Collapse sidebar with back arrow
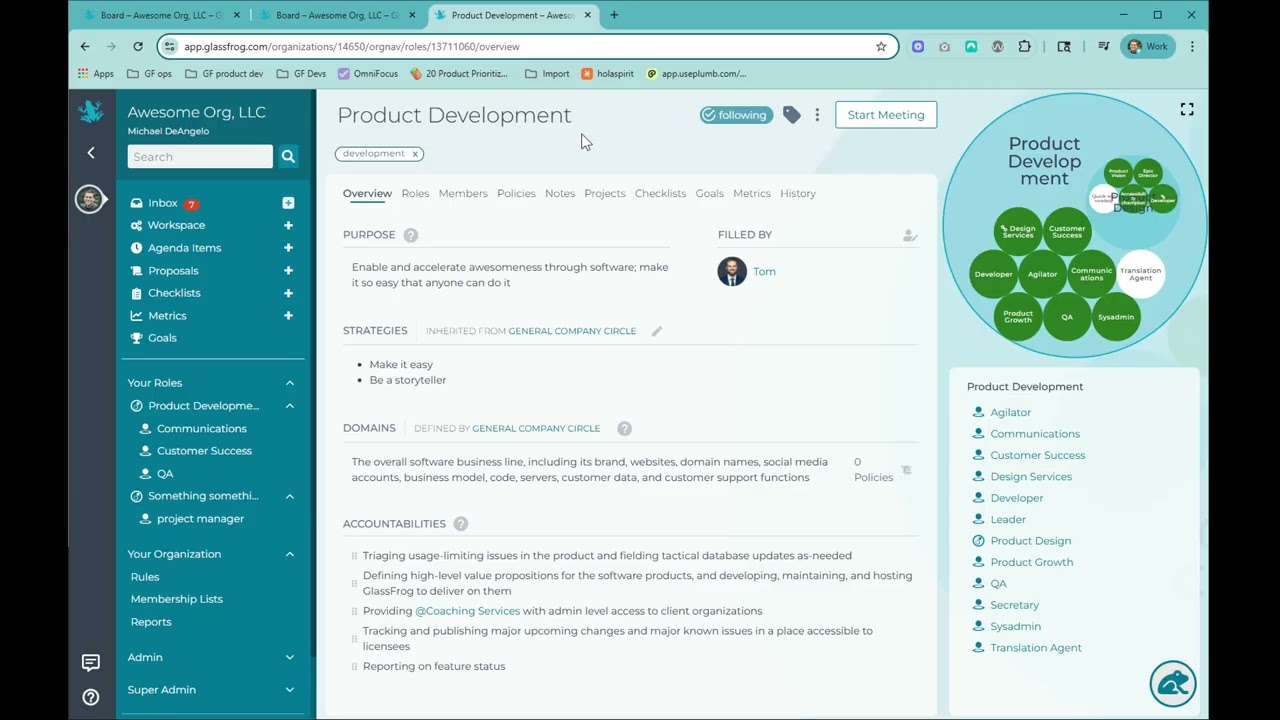Image resolution: width=1280 pixels, height=720 pixels. click(91, 153)
